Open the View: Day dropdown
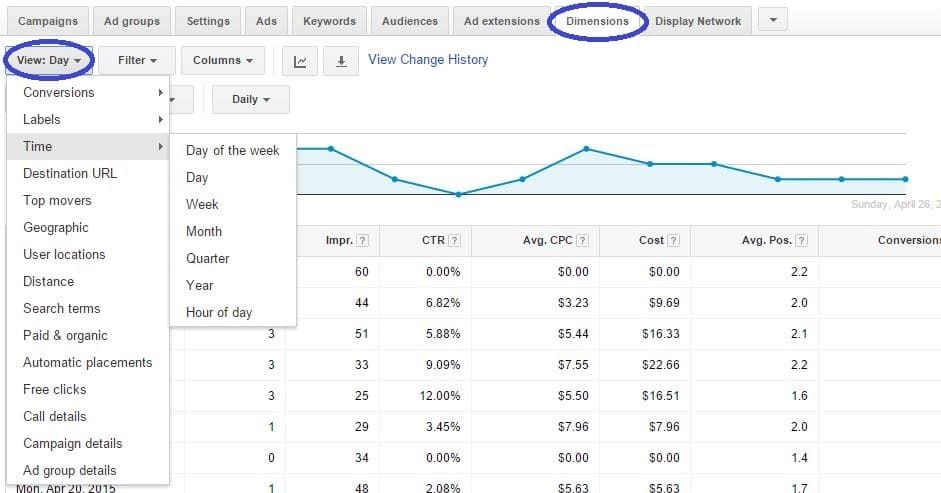This screenshot has width=941, height=493. (x=49, y=61)
